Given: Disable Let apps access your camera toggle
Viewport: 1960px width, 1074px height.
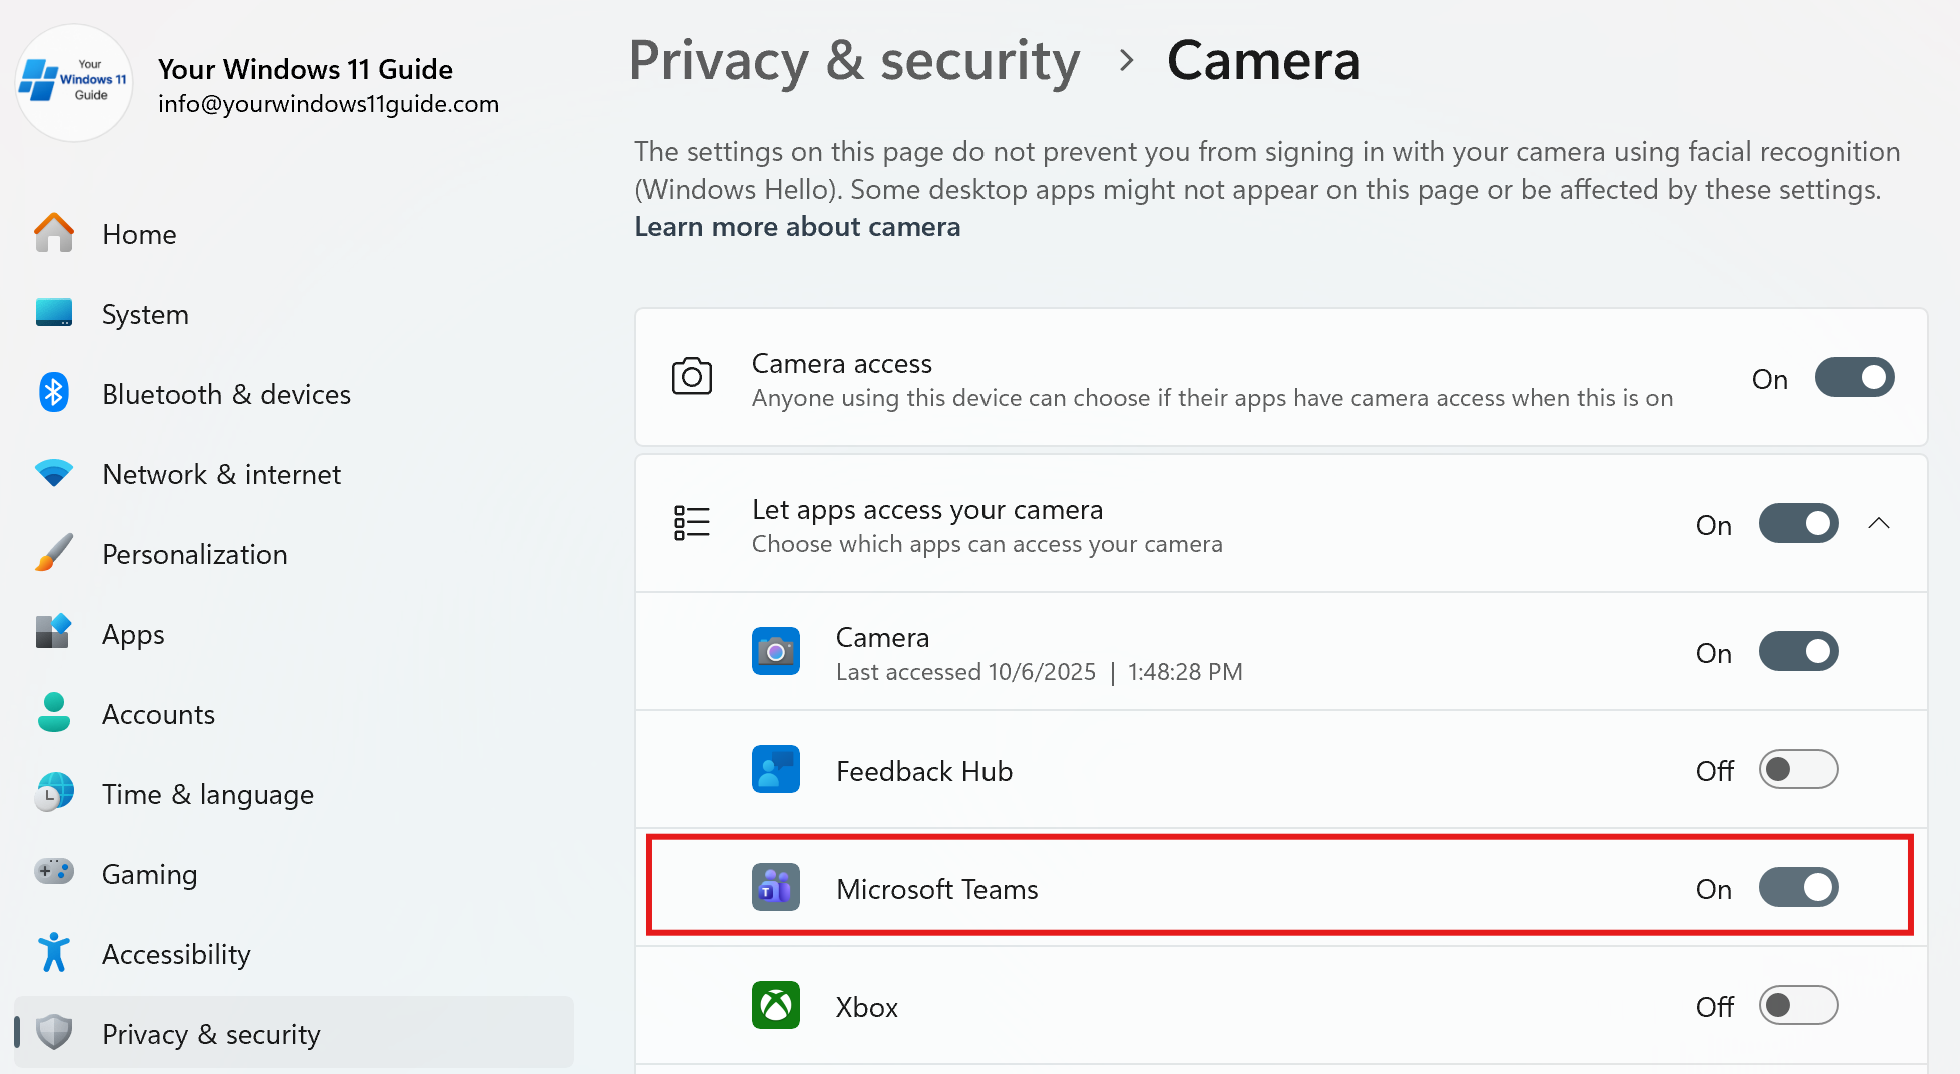Looking at the screenshot, I should (x=1799, y=523).
